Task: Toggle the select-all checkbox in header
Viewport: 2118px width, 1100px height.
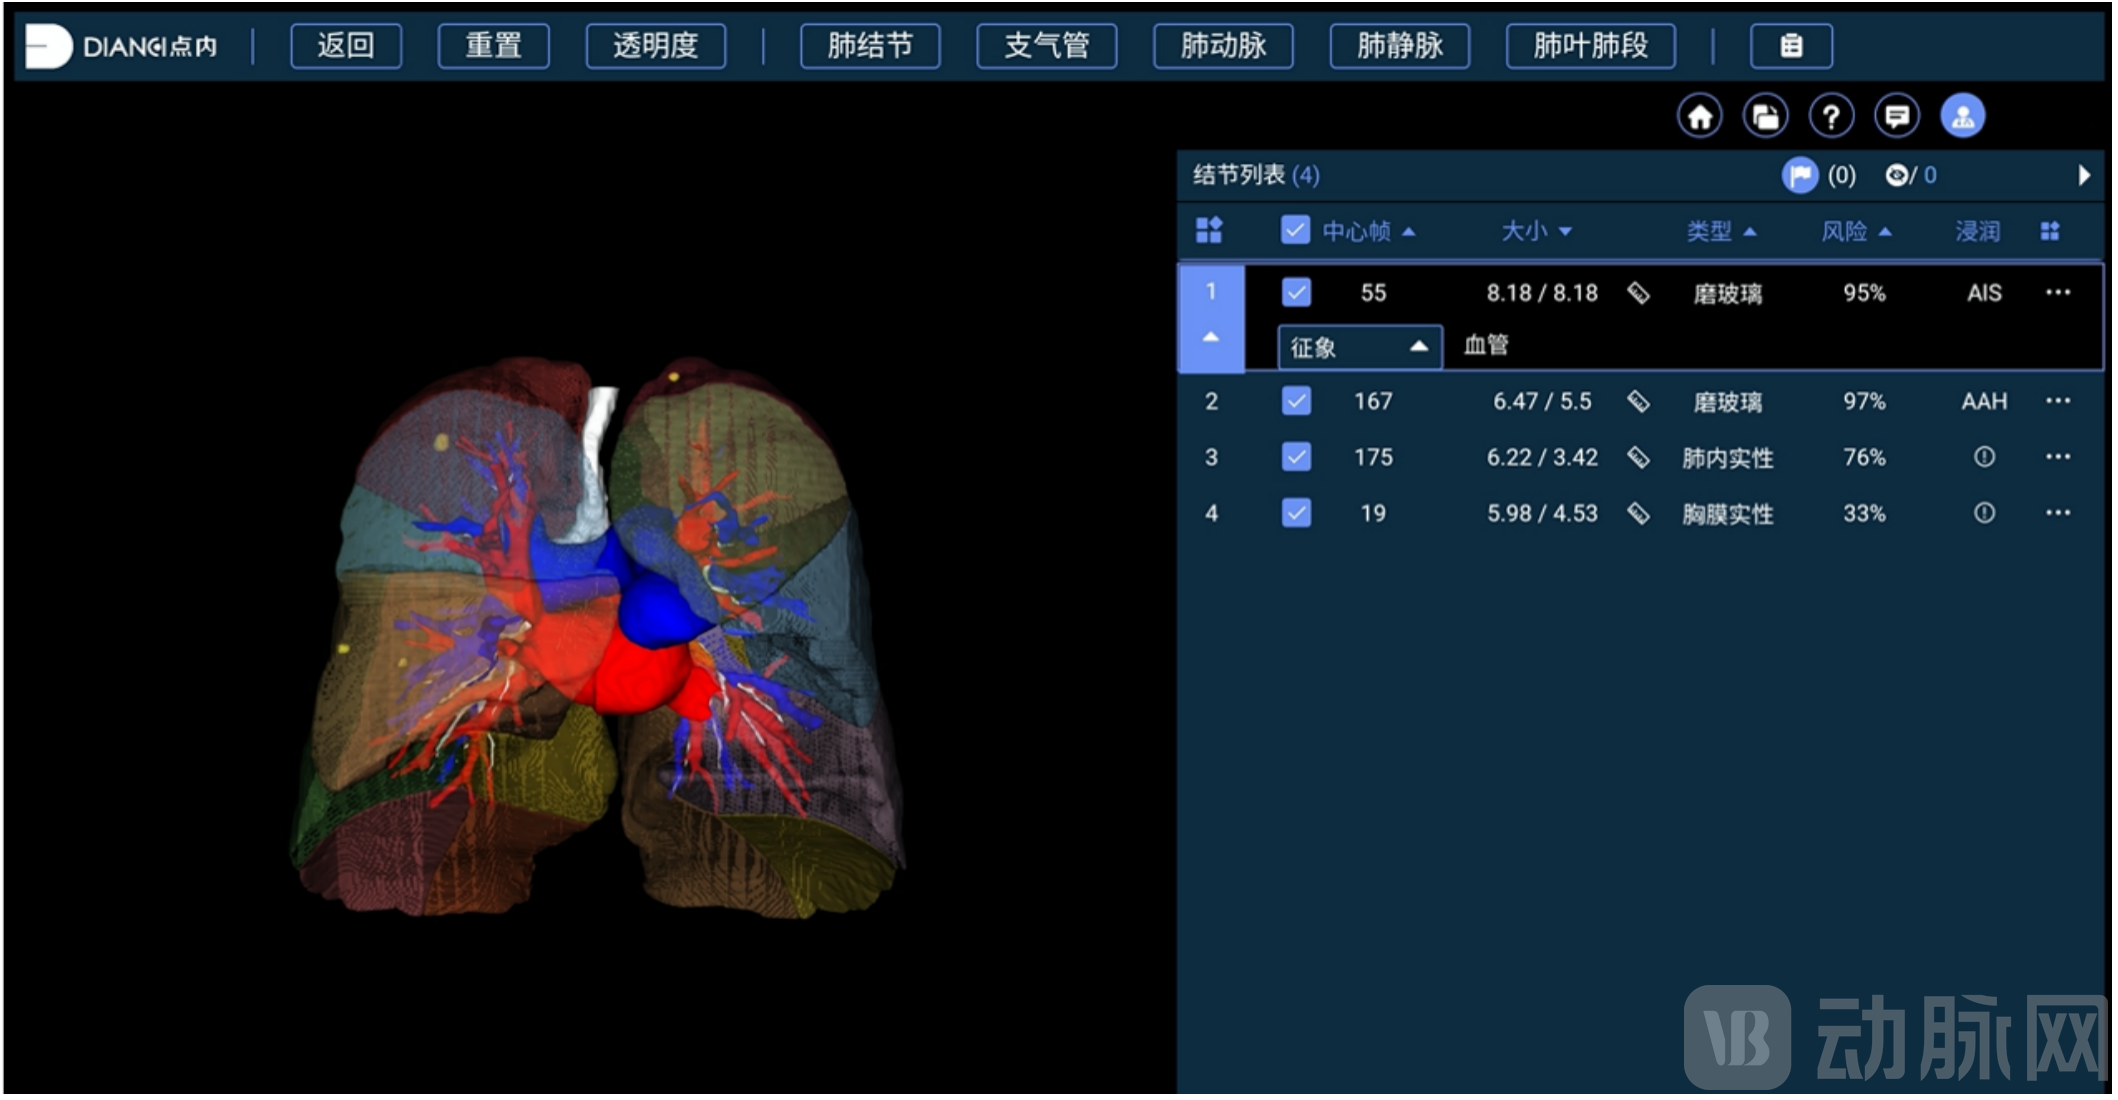Action: pyautogui.click(x=1295, y=231)
